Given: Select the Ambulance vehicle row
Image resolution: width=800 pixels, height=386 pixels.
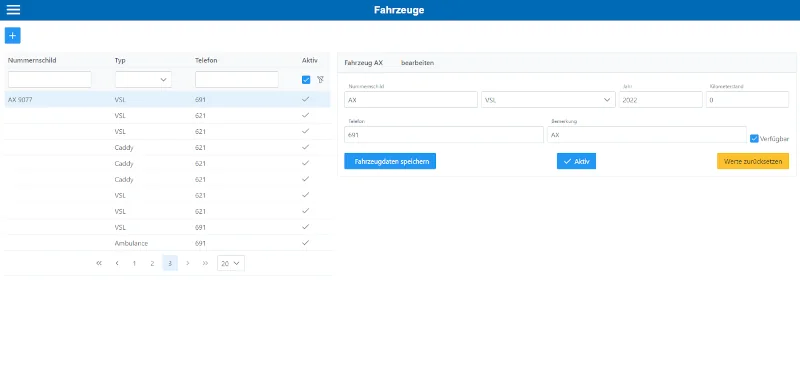Looking at the screenshot, I should 167,243.
